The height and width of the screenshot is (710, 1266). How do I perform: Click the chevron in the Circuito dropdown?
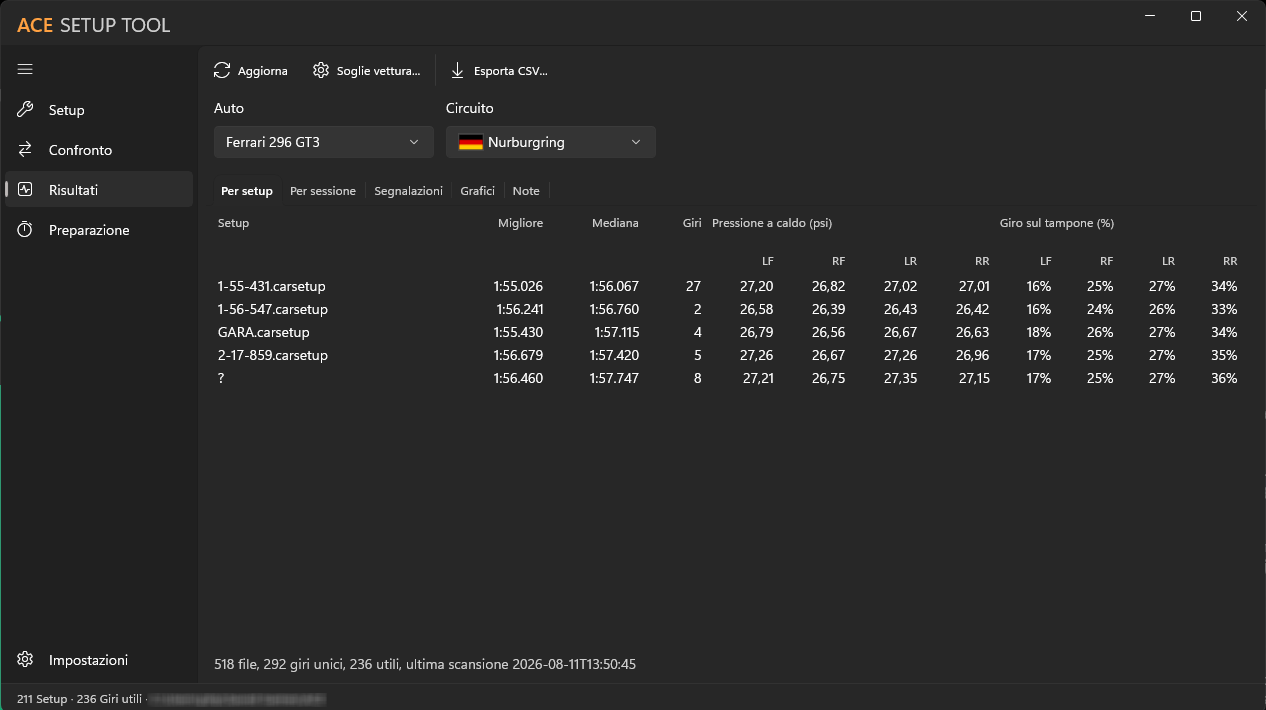(636, 142)
